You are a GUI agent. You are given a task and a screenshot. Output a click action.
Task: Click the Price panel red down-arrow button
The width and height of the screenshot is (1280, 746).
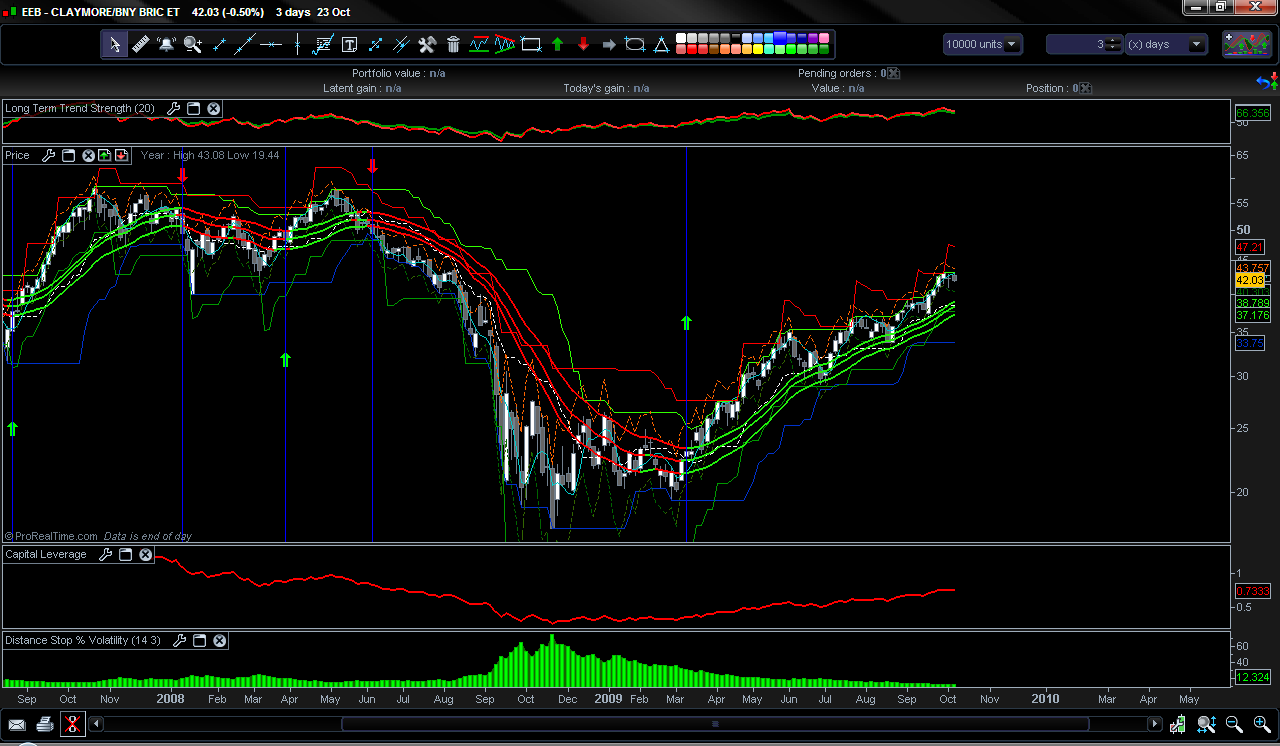[x=121, y=155]
